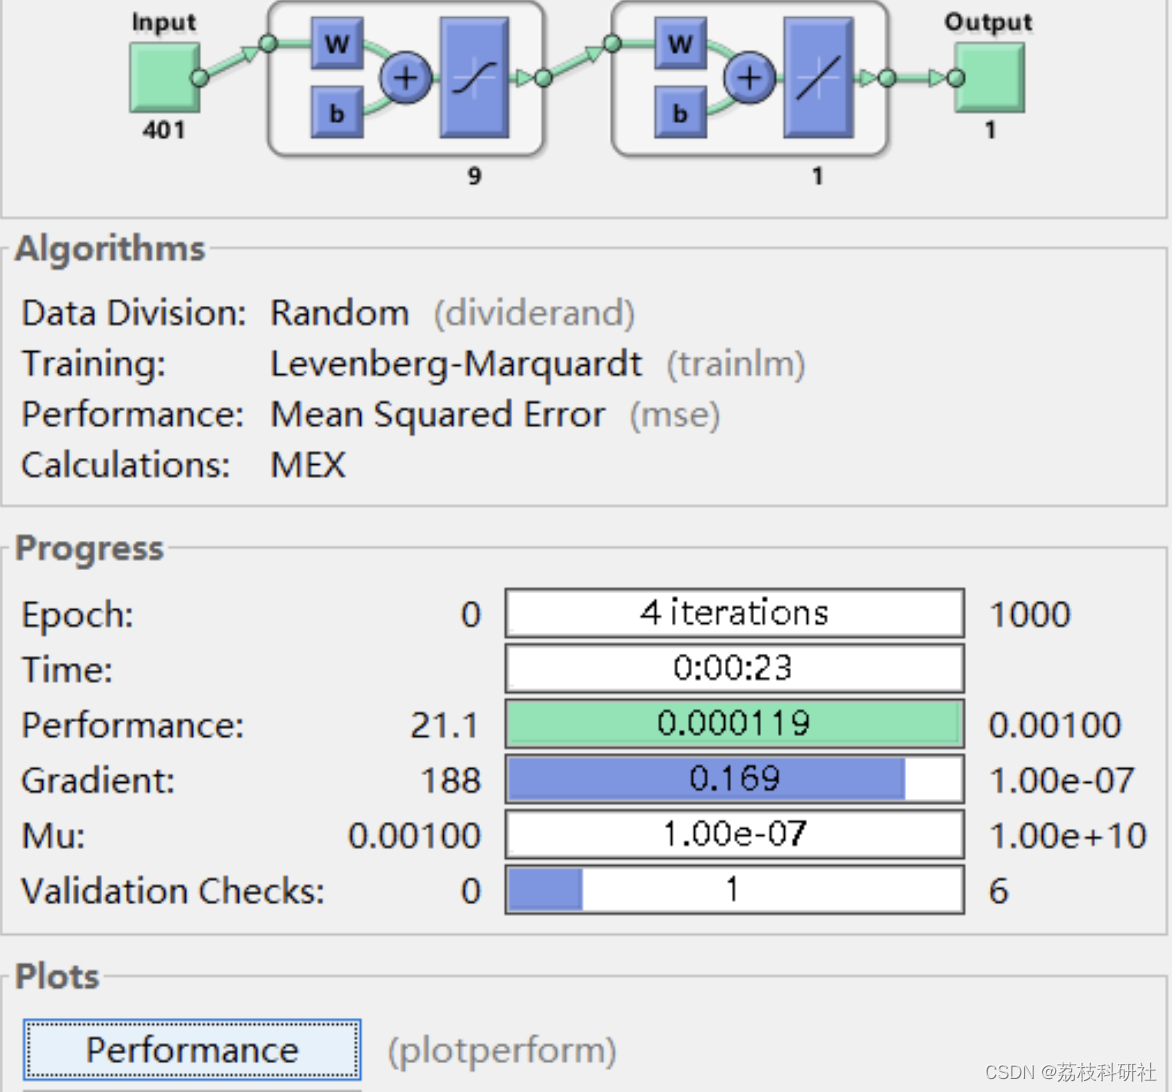1172x1092 pixels.
Task: Select the output layer b bias block
Action: 680,112
